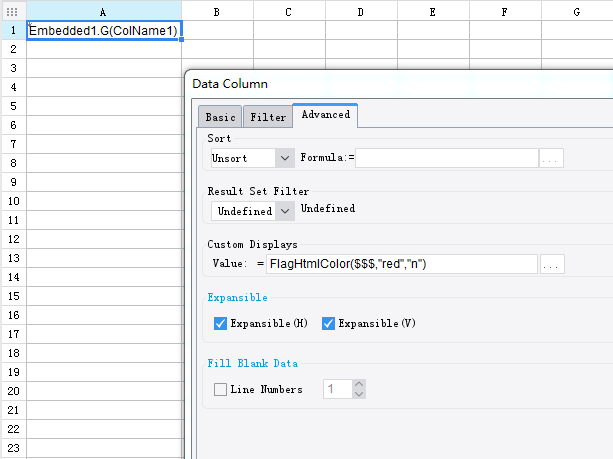The image size is (613, 459).
Task: Open the Sort formula editor ellipsis button
Action: (x=551, y=158)
